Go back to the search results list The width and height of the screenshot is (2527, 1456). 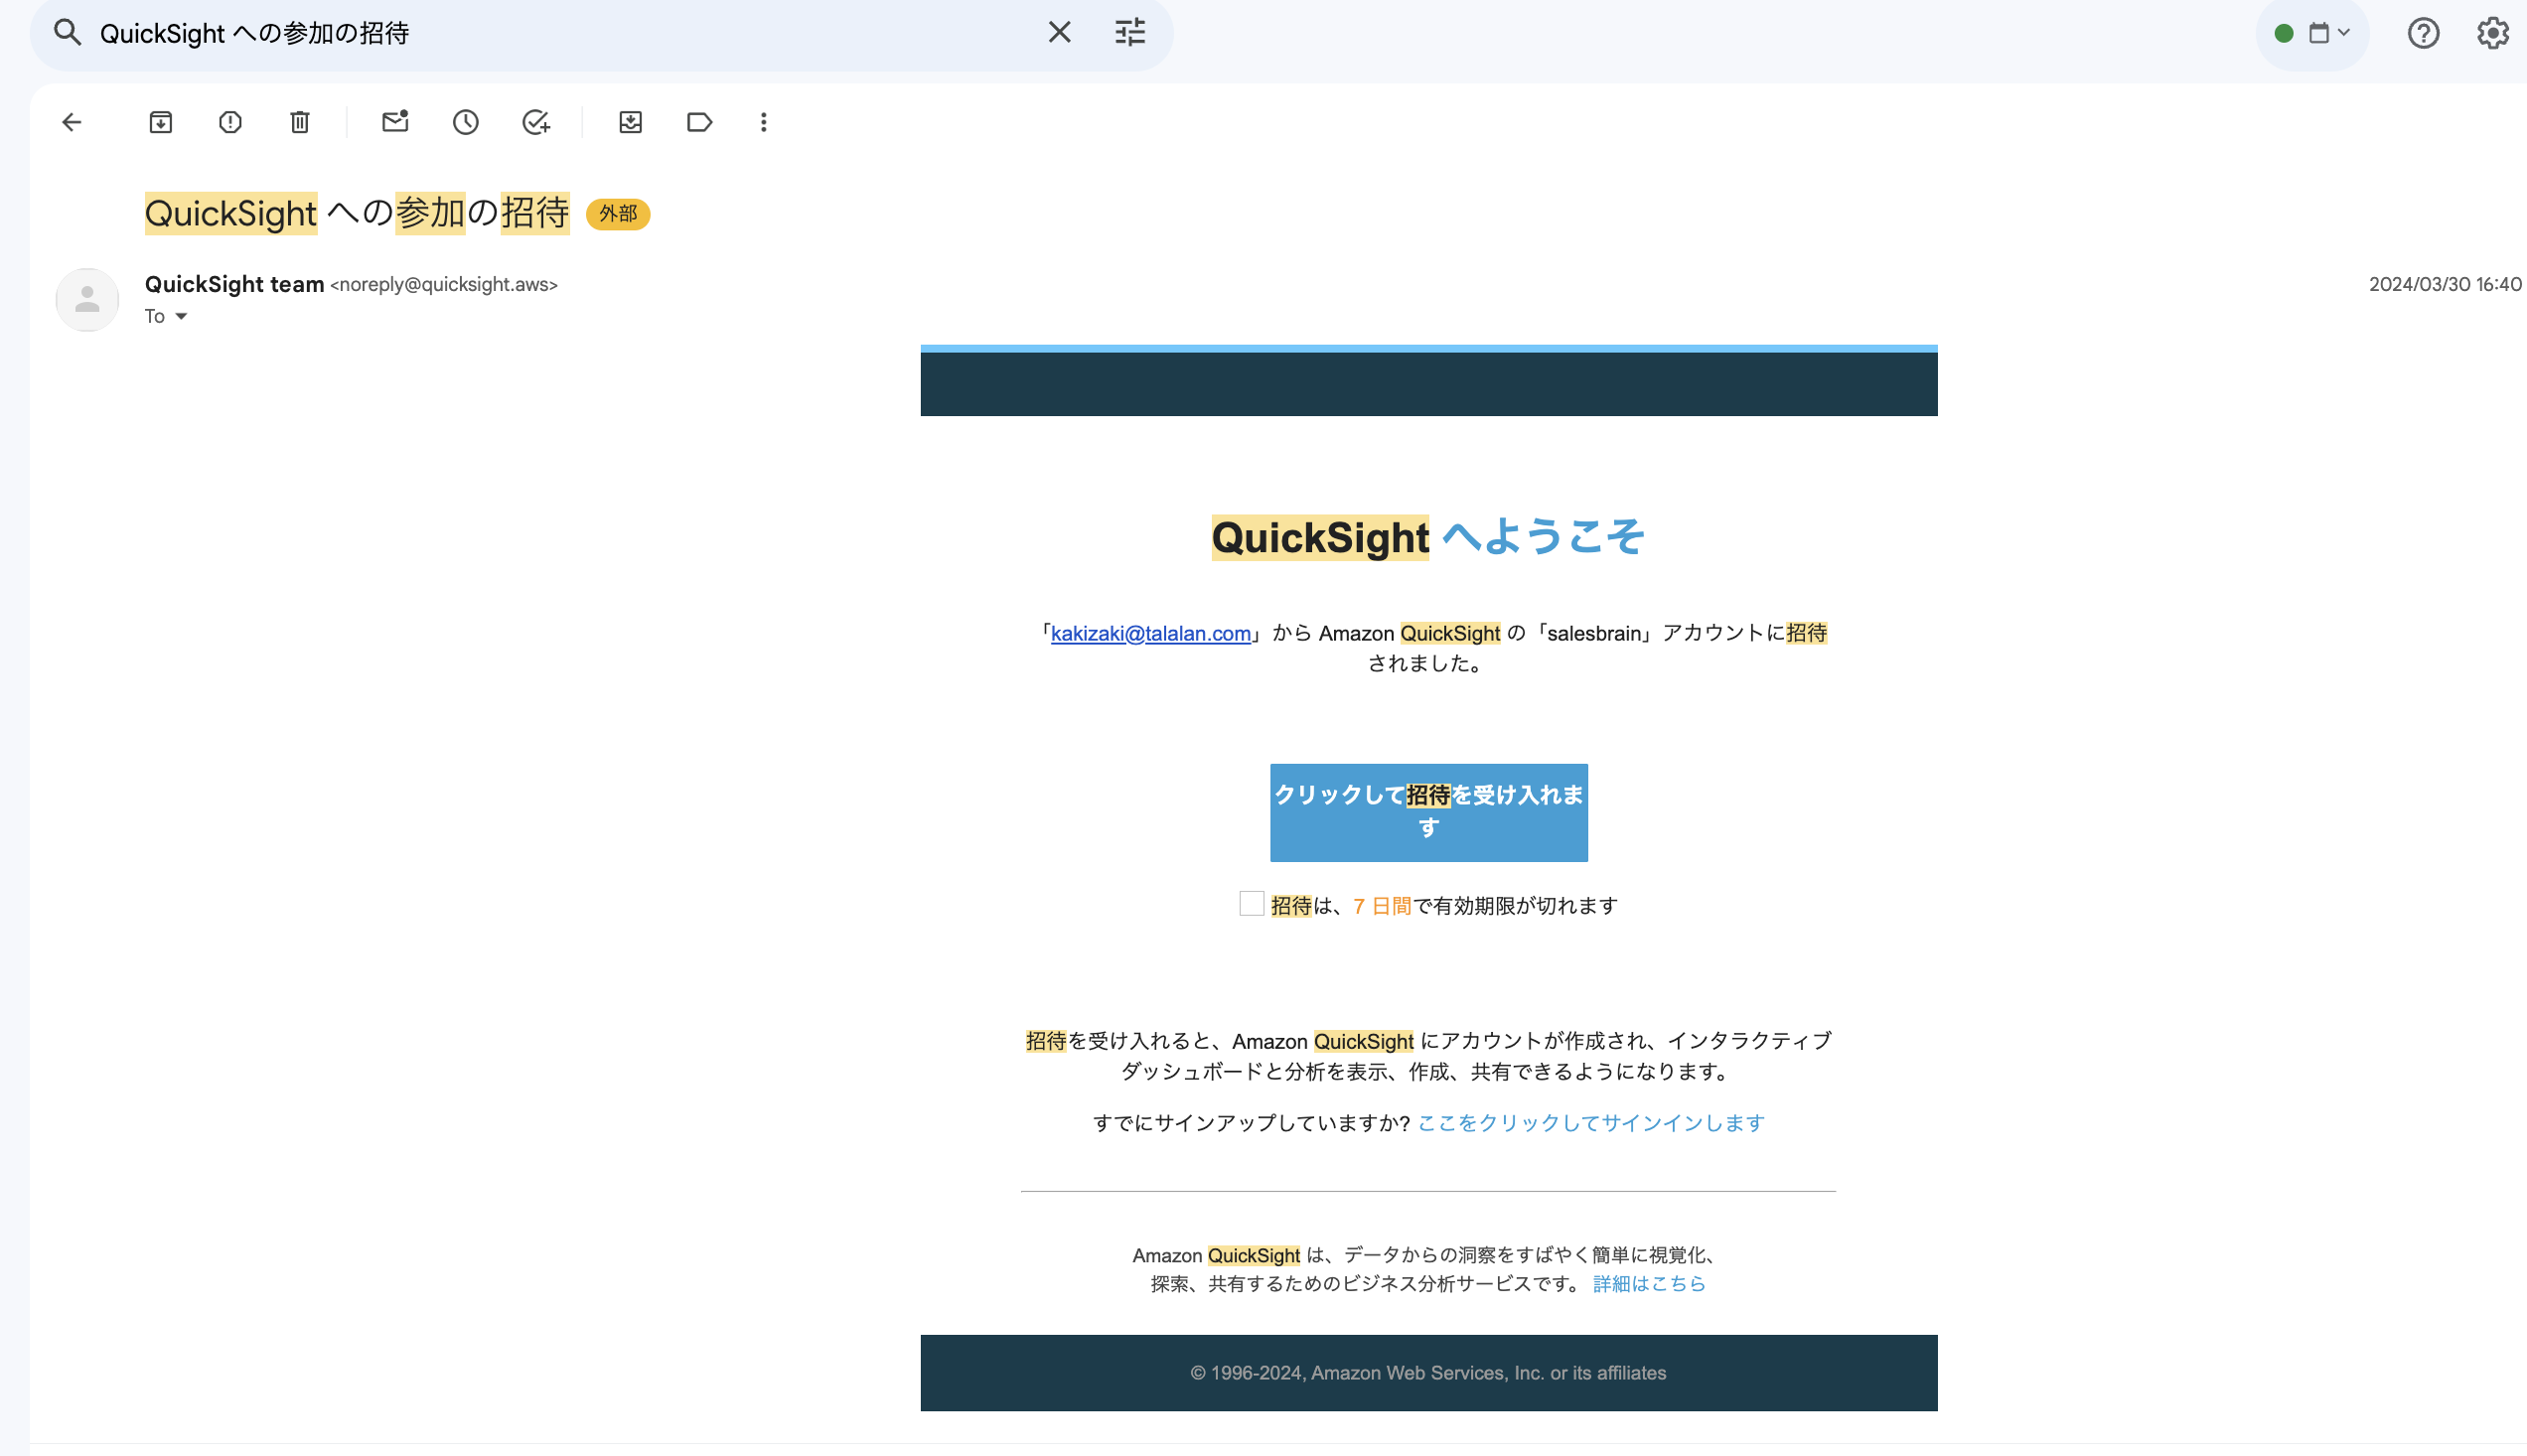pos(71,122)
